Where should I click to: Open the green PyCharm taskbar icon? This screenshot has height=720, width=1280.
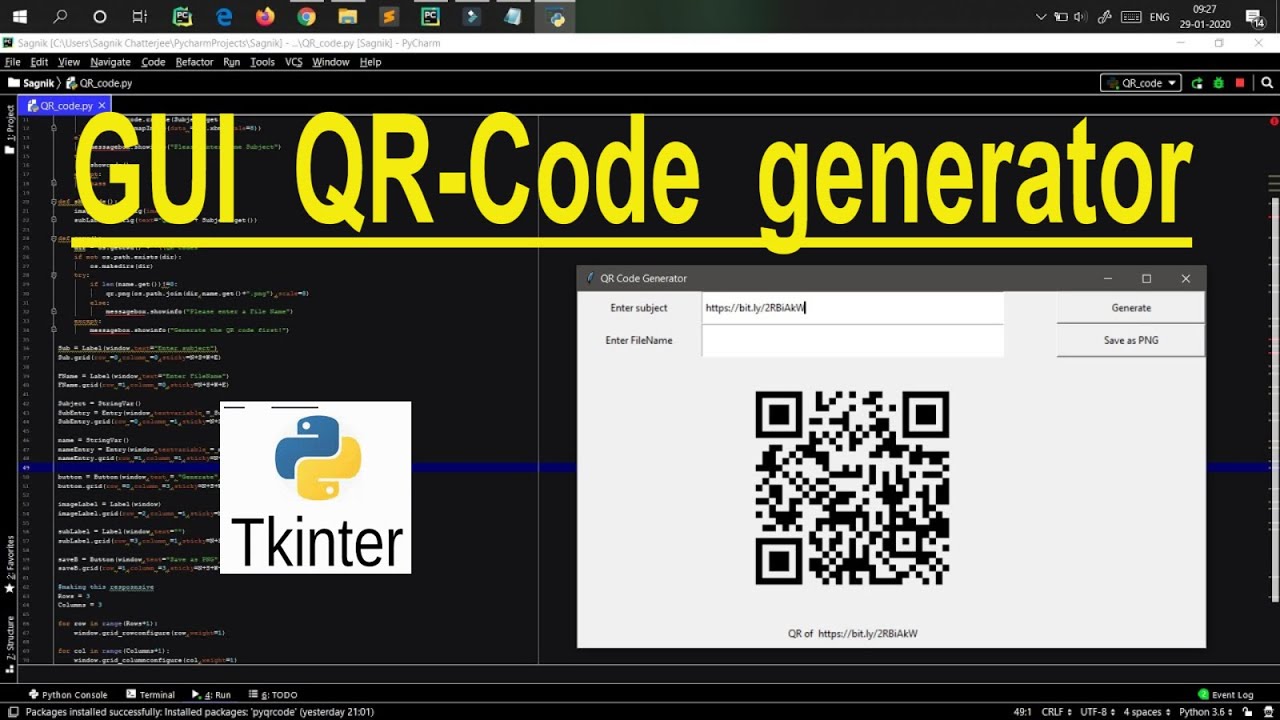pyautogui.click(x=182, y=17)
